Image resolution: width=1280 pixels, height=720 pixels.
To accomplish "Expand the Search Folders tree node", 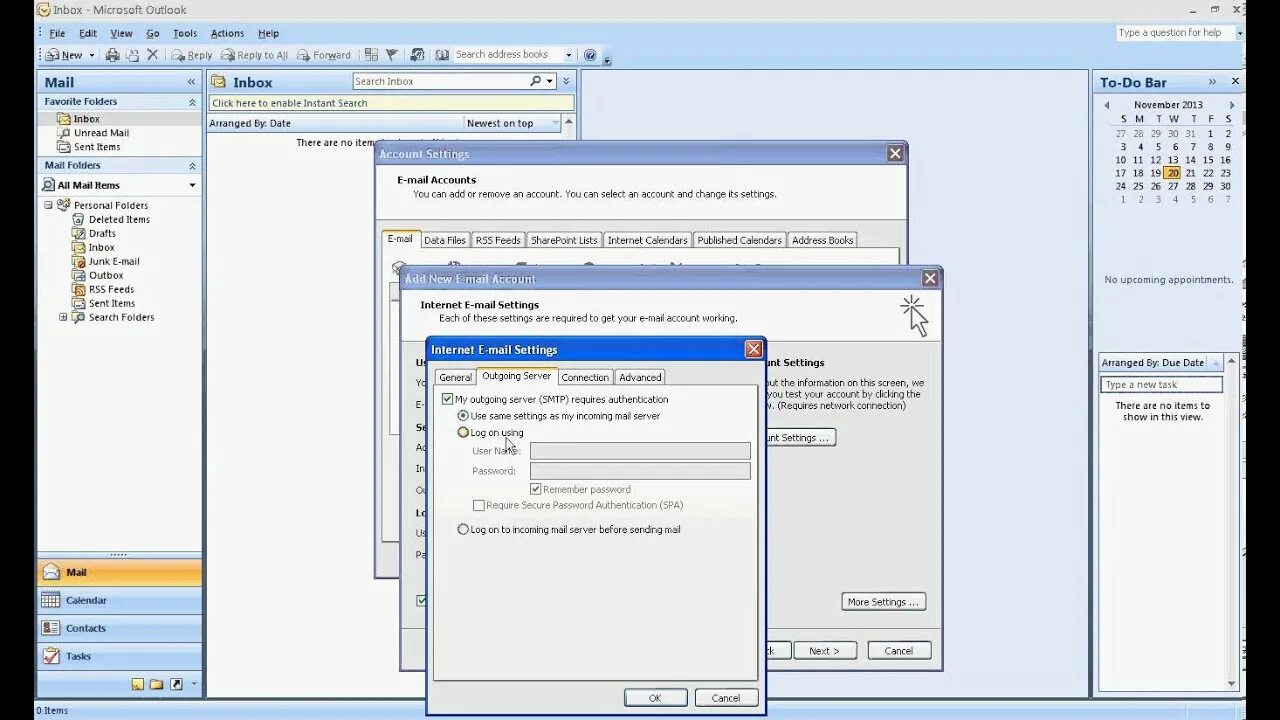I will [x=63, y=317].
